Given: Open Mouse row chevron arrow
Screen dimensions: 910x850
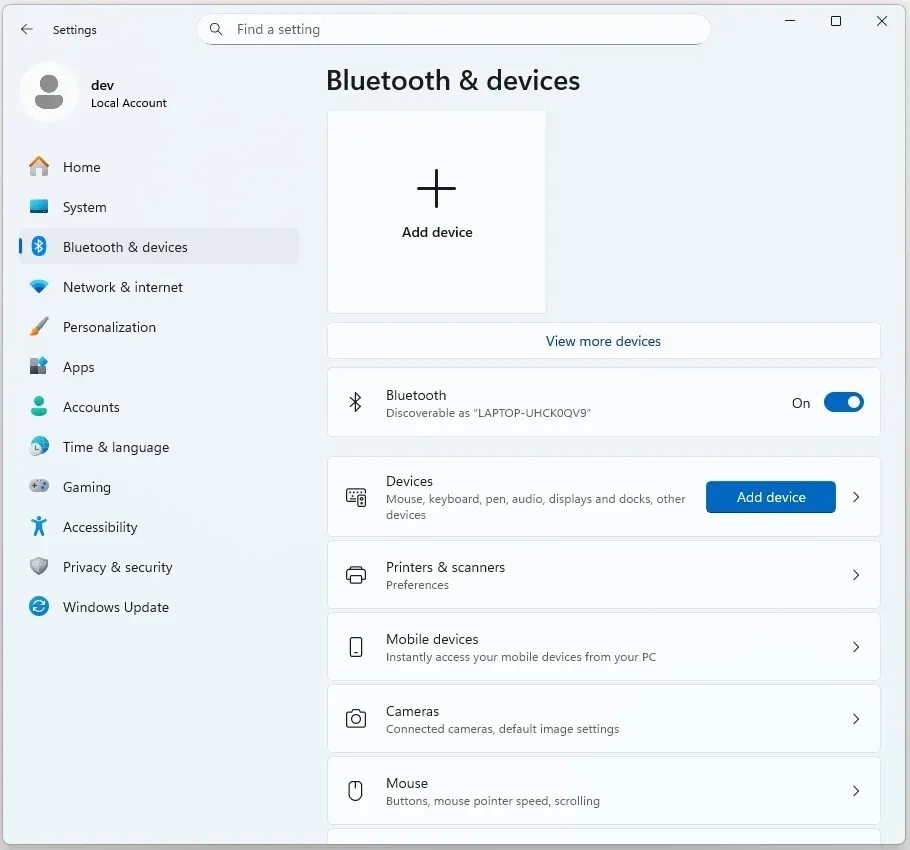Looking at the screenshot, I should pyautogui.click(x=856, y=791).
